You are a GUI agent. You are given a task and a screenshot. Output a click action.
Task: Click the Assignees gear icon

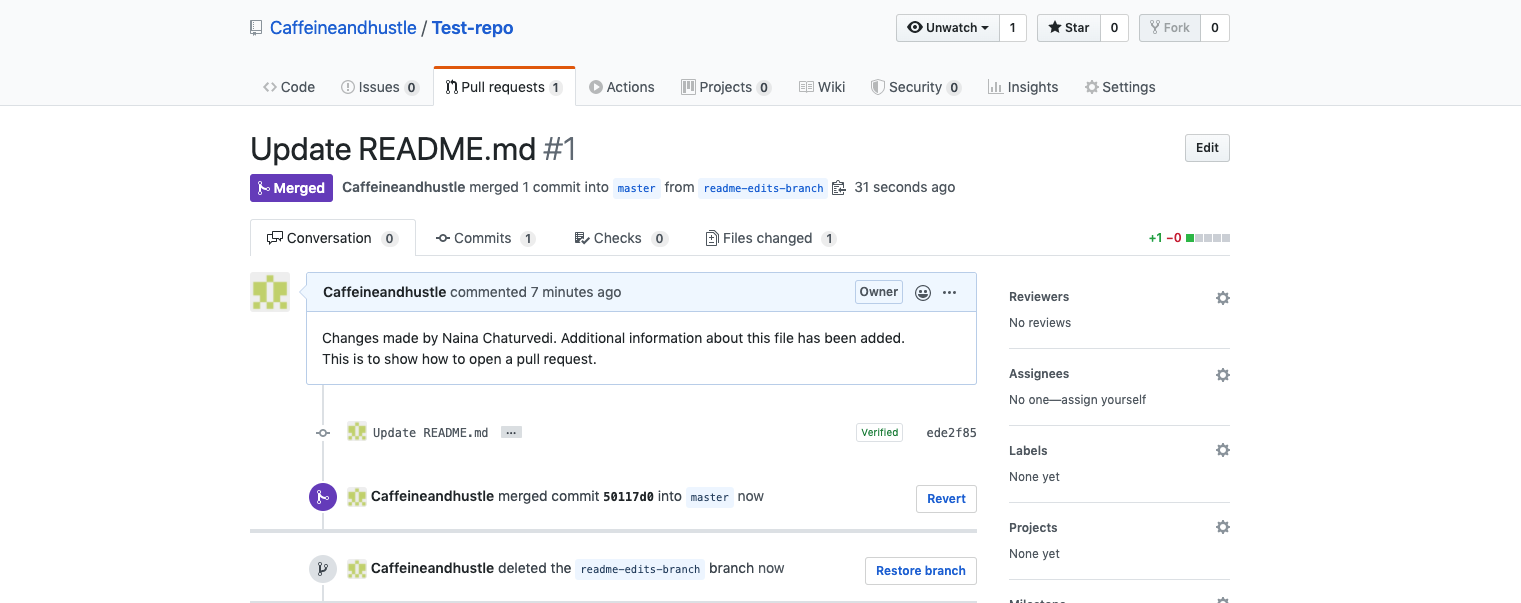coord(1222,375)
